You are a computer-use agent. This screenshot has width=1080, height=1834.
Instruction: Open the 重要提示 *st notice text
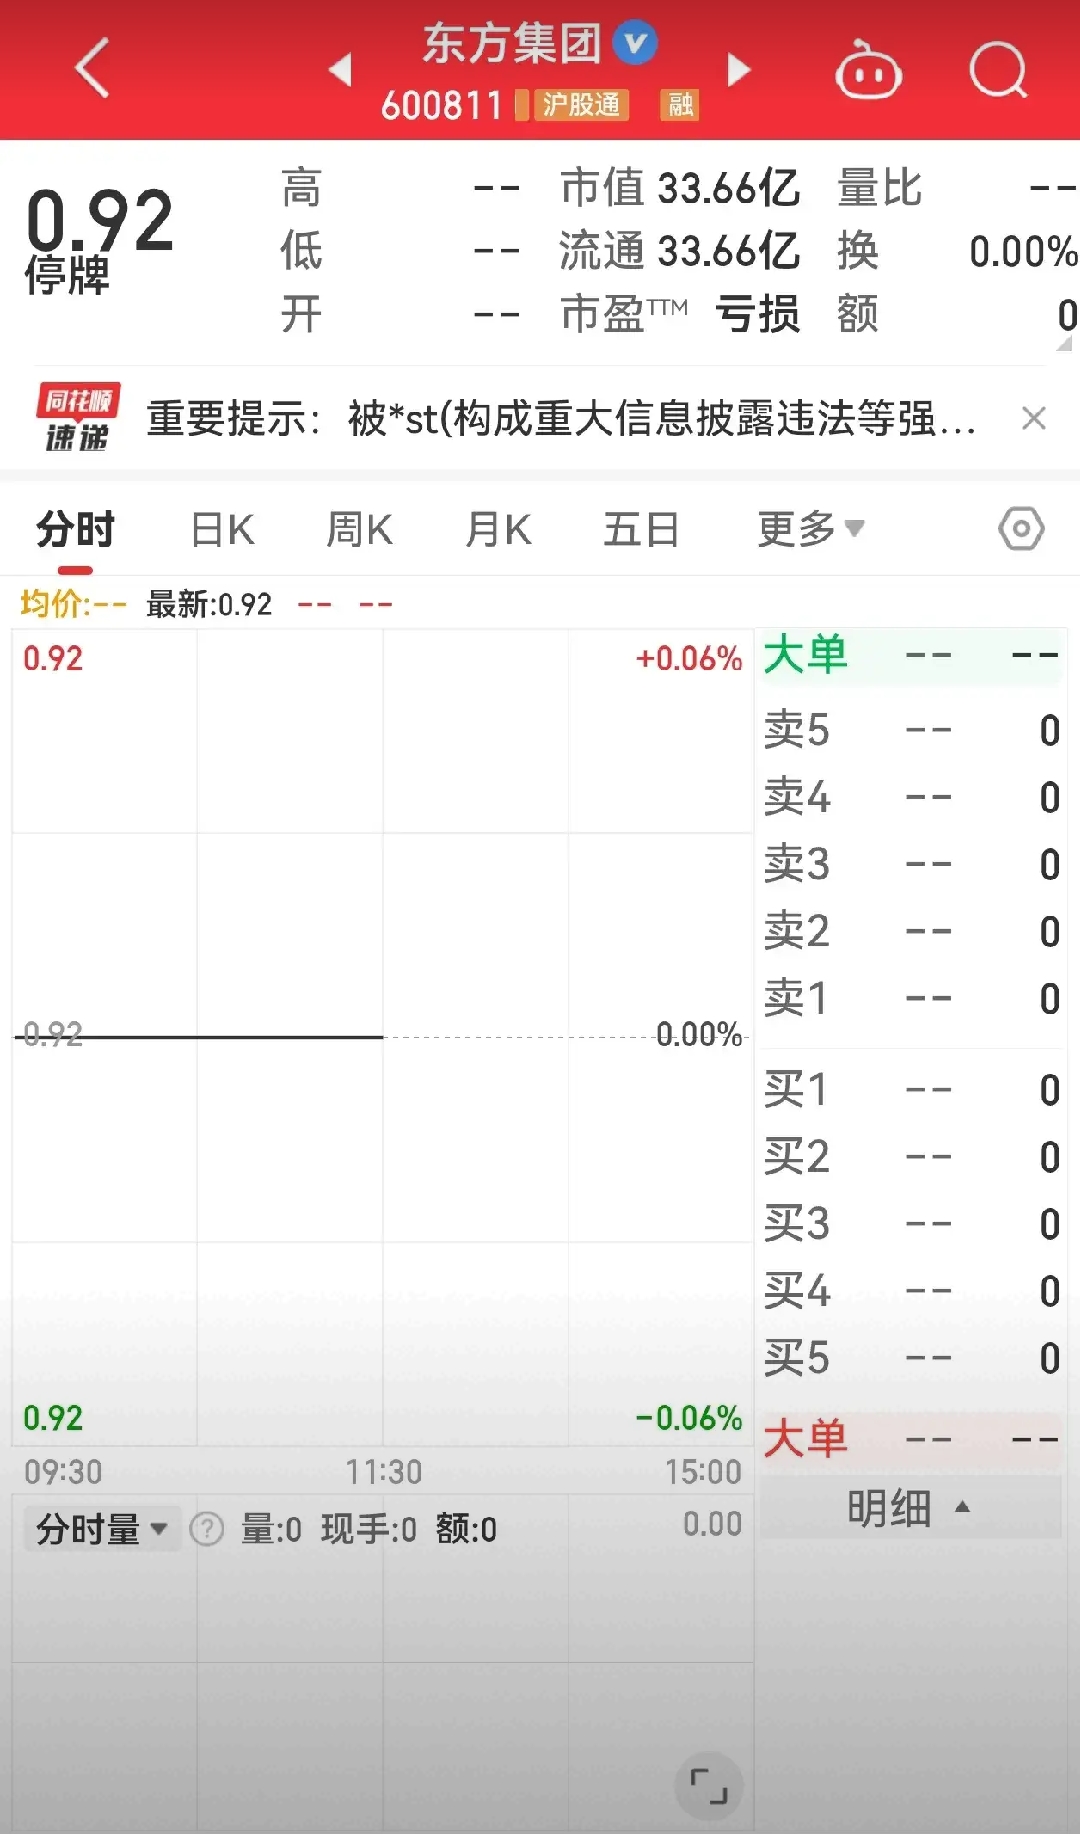561,419
